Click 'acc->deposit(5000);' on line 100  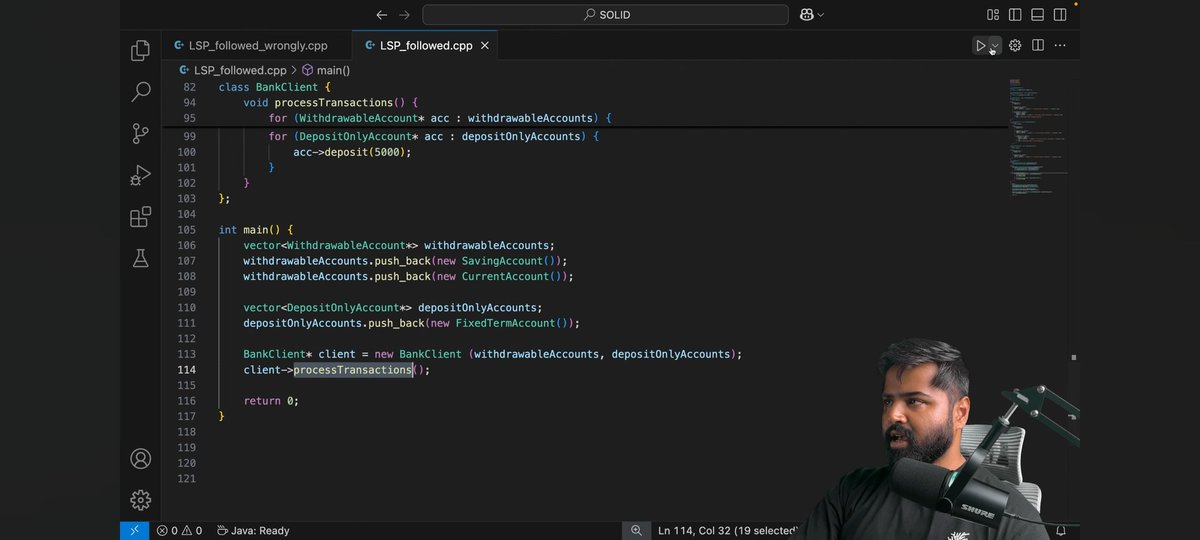pos(352,152)
